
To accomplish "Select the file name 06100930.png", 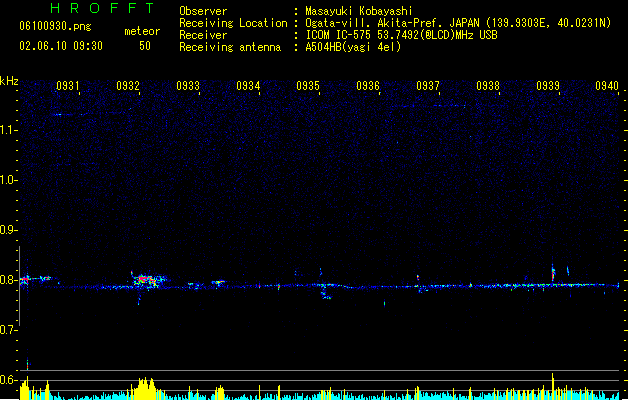I will tap(55, 26).
